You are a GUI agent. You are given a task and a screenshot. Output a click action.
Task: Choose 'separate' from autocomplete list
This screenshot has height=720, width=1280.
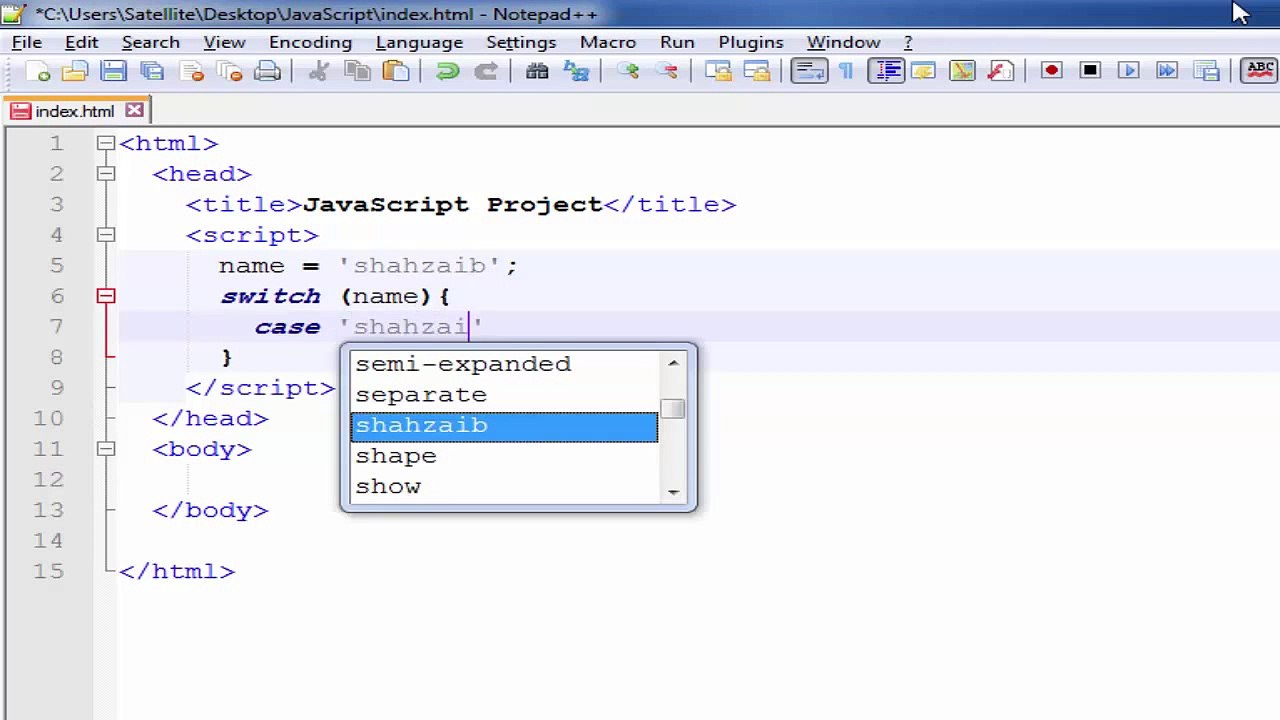point(504,395)
